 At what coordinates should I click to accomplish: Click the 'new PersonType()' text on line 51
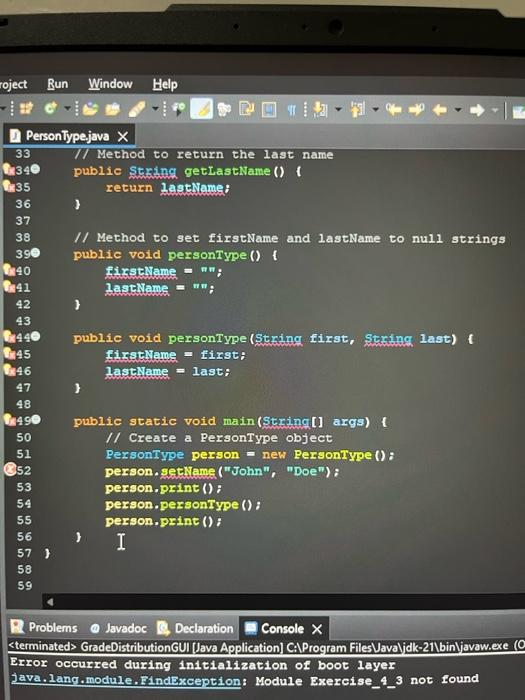328,455
